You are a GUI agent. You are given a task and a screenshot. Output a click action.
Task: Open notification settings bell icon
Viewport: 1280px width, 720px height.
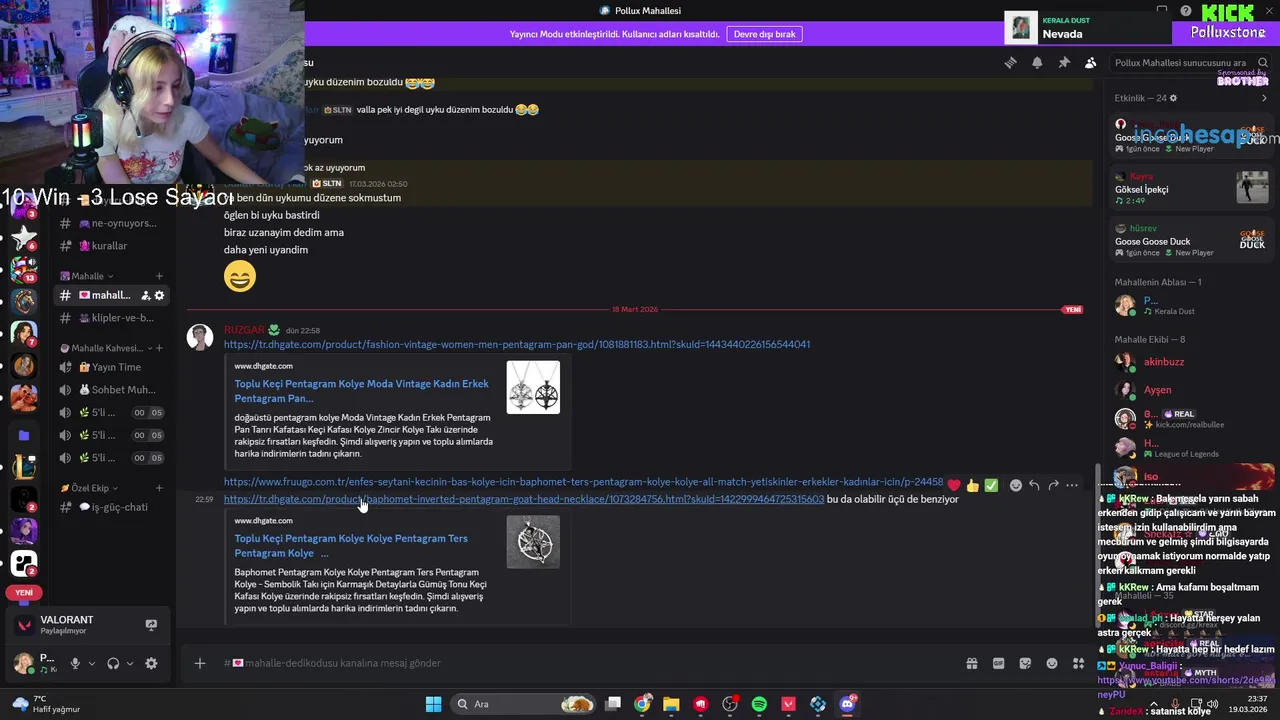click(x=1037, y=62)
